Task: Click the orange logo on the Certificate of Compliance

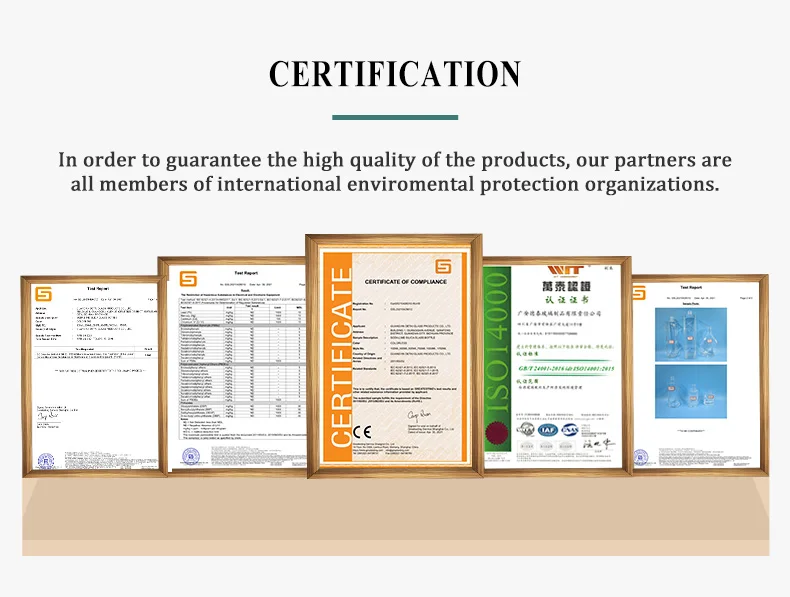Action: (x=443, y=267)
